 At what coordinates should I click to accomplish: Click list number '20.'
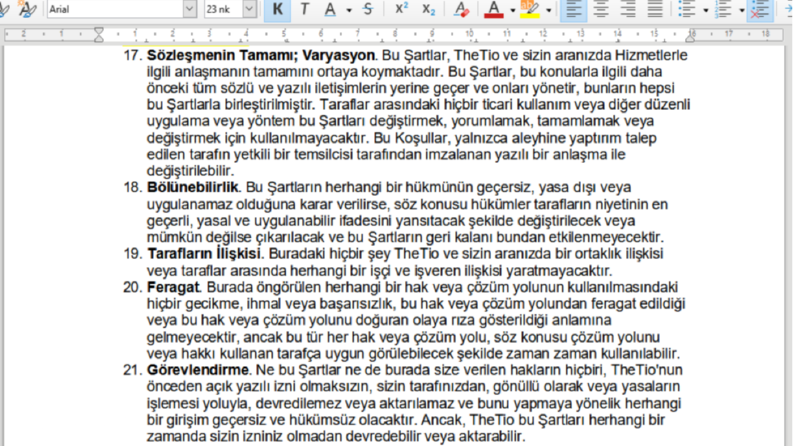pyautogui.click(x=133, y=287)
